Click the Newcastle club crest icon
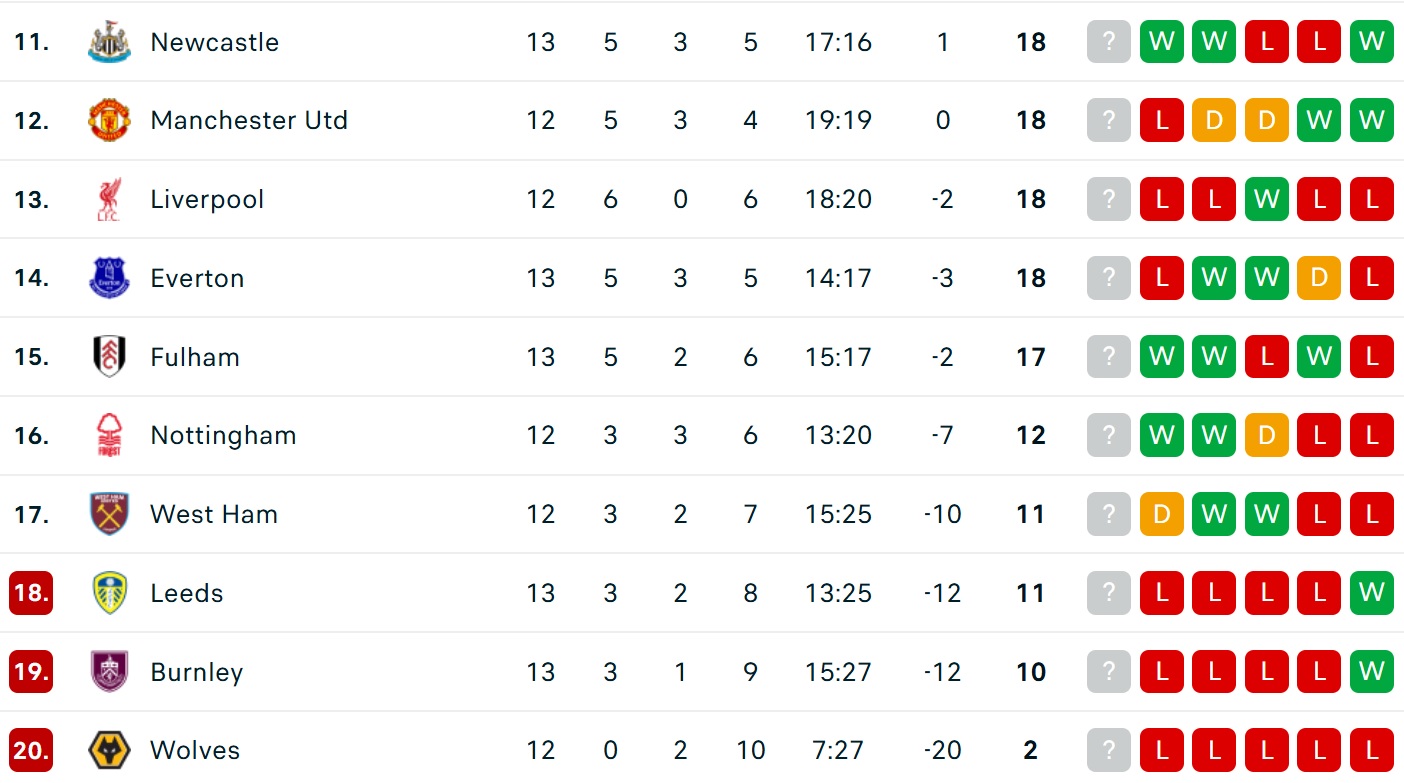This screenshot has height=783, width=1404. click(109, 42)
